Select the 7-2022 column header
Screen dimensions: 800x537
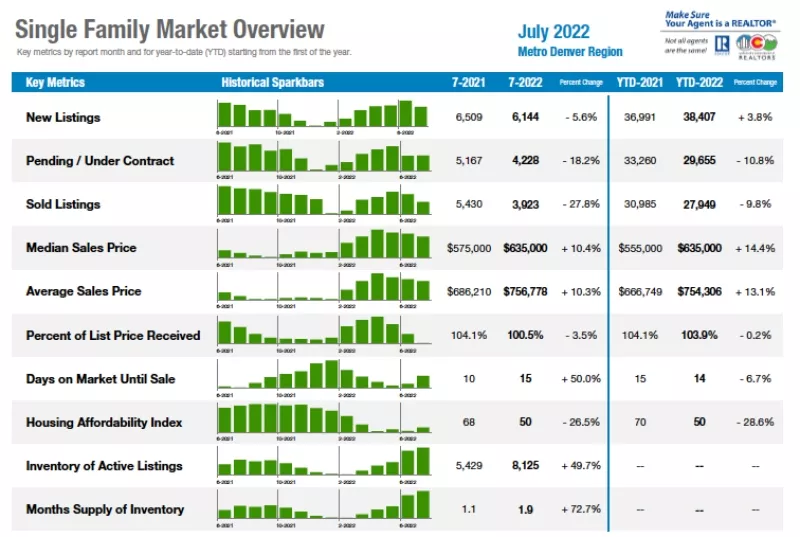click(x=525, y=82)
